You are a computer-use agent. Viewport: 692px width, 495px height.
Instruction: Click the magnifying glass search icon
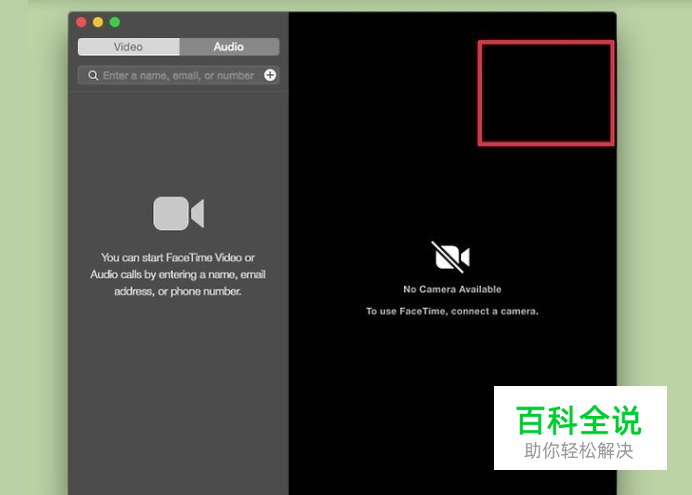93,75
